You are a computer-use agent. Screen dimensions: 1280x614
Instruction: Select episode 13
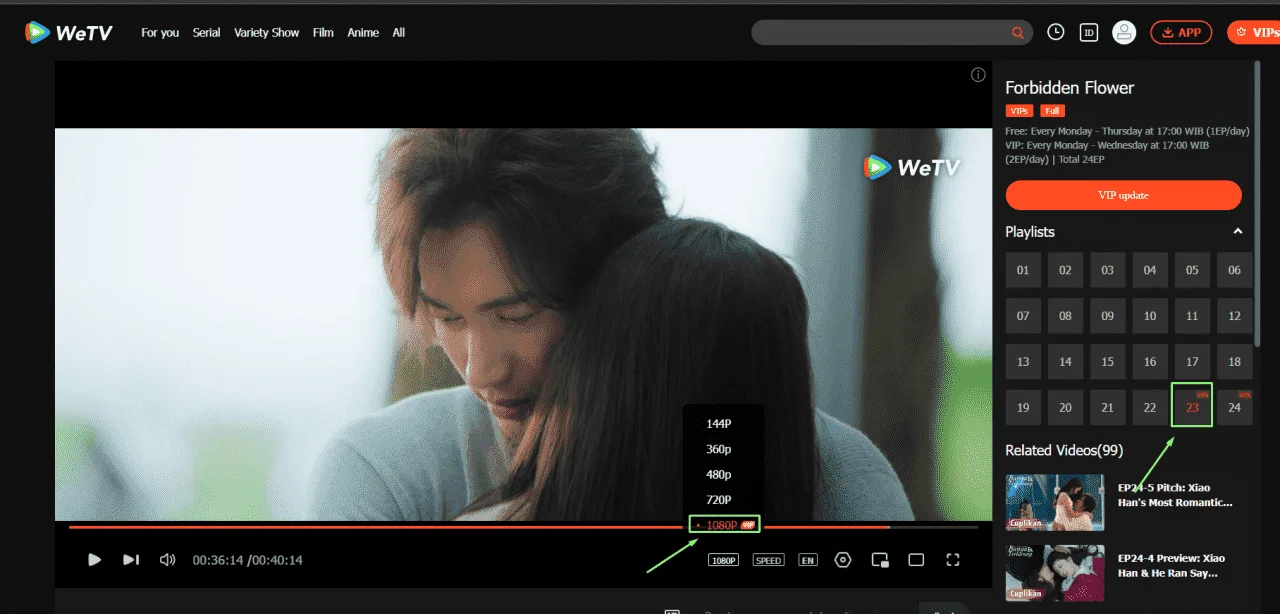tap(1023, 362)
